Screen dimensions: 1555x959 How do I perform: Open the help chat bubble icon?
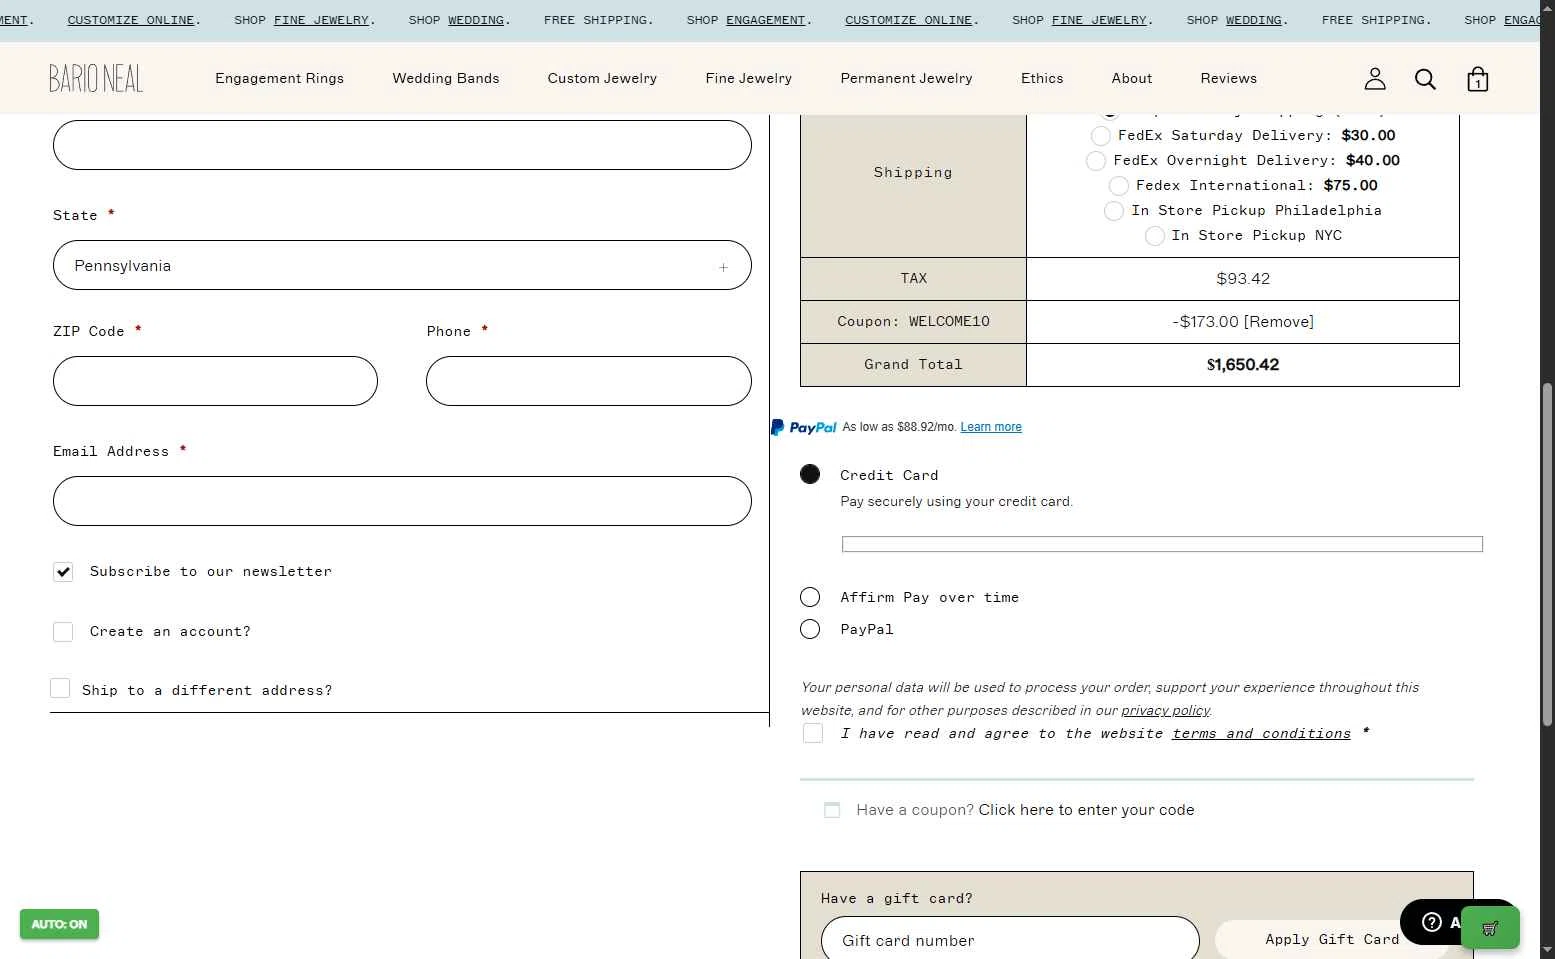tap(1432, 922)
